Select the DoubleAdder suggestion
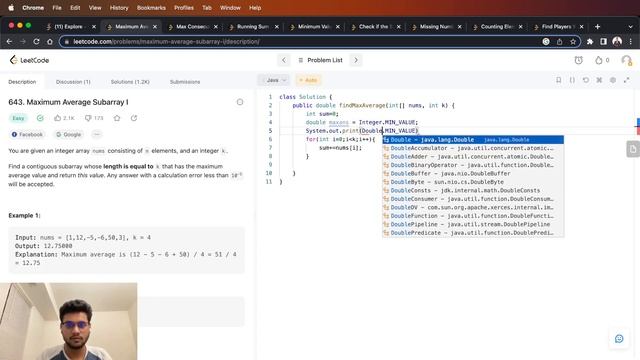 473,157
